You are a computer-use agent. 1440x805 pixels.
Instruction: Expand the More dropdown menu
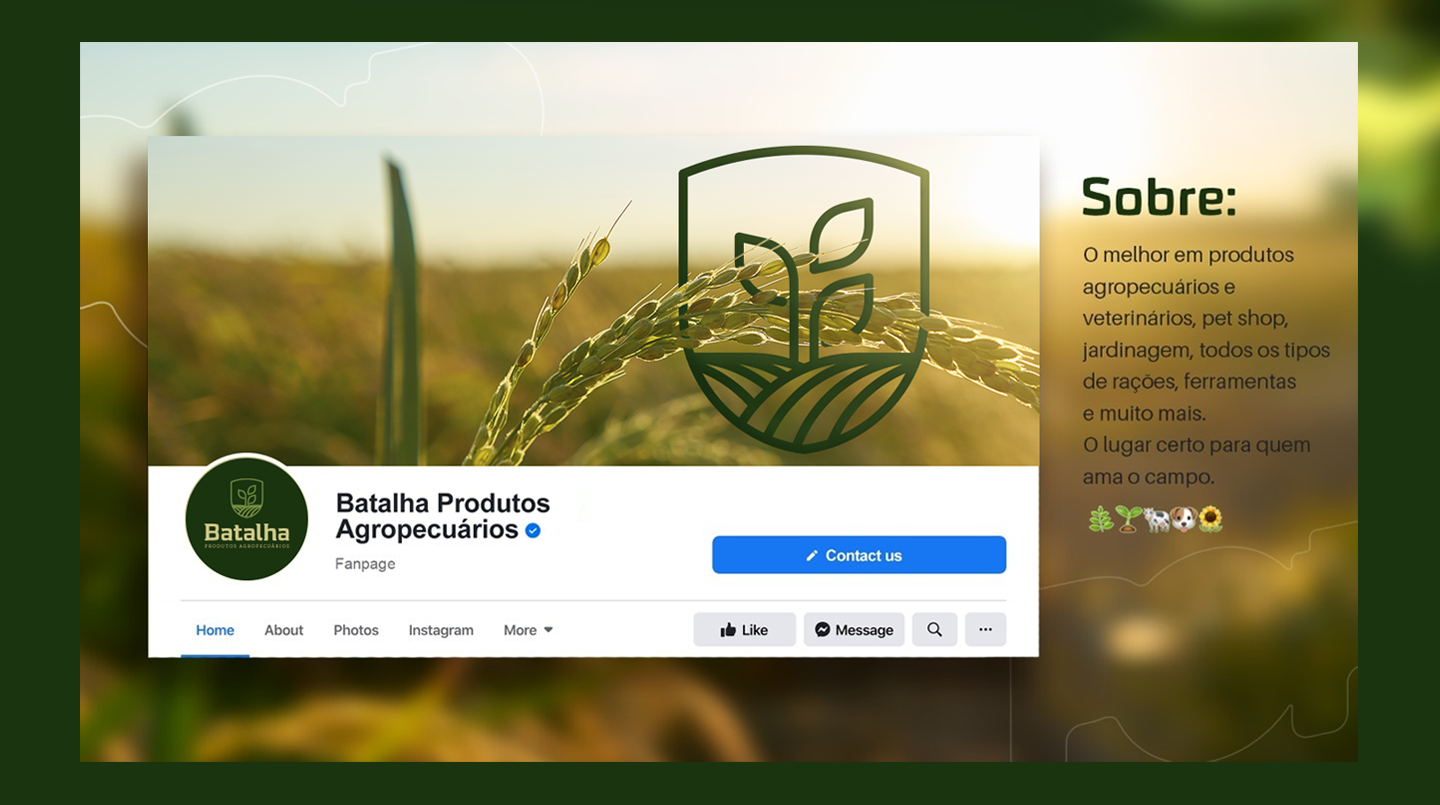pyautogui.click(x=528, y=630)
